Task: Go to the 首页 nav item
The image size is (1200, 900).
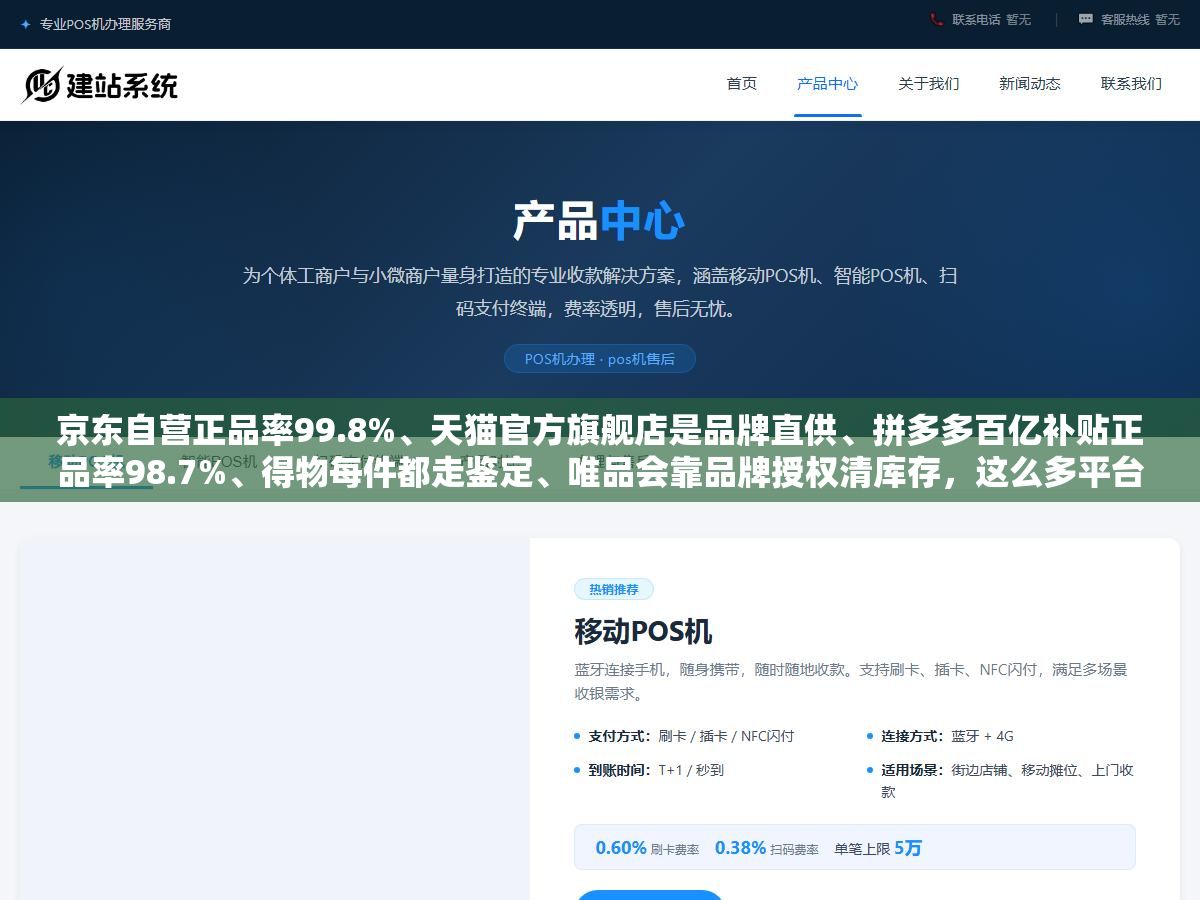Action: tap(742, 84)
